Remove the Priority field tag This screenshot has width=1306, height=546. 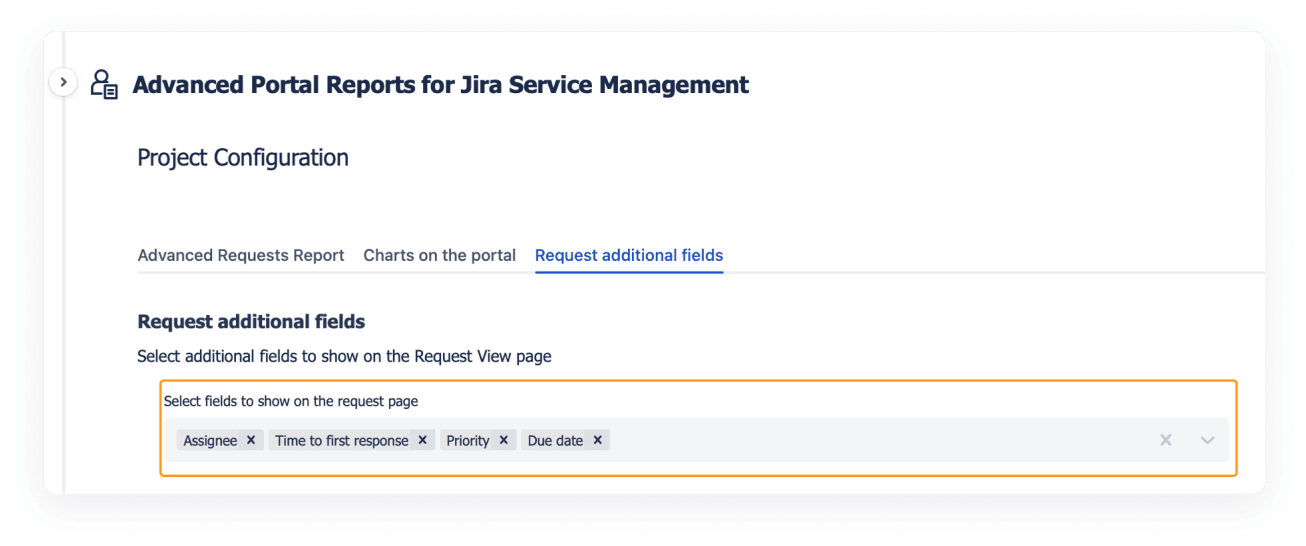[x=504, y=440]
